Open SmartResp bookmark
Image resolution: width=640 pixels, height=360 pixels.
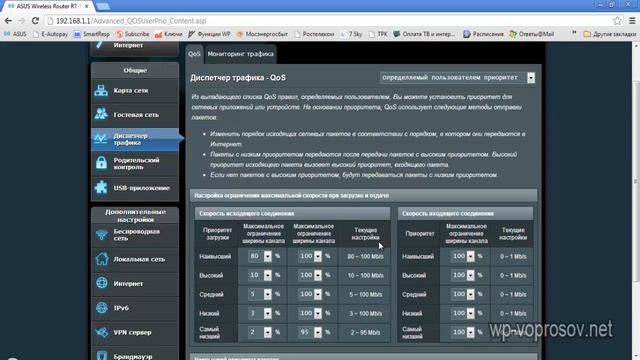[x=92, y=34]
